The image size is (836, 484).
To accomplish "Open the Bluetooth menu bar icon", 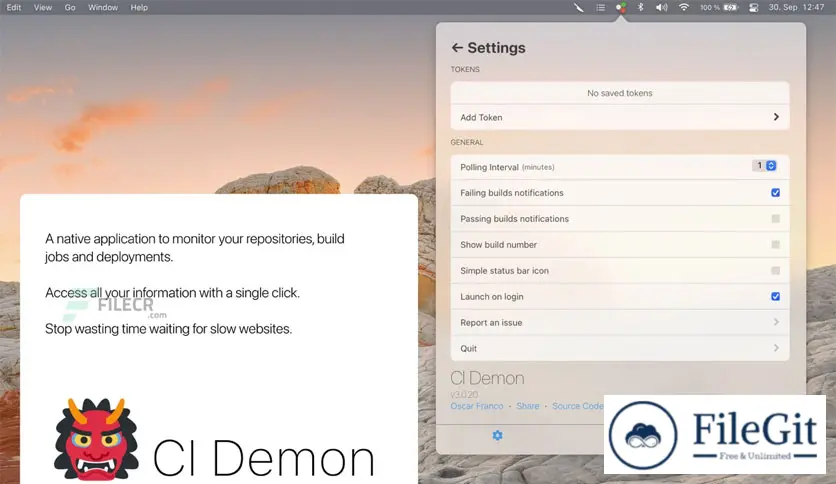I will pos(641,7).
